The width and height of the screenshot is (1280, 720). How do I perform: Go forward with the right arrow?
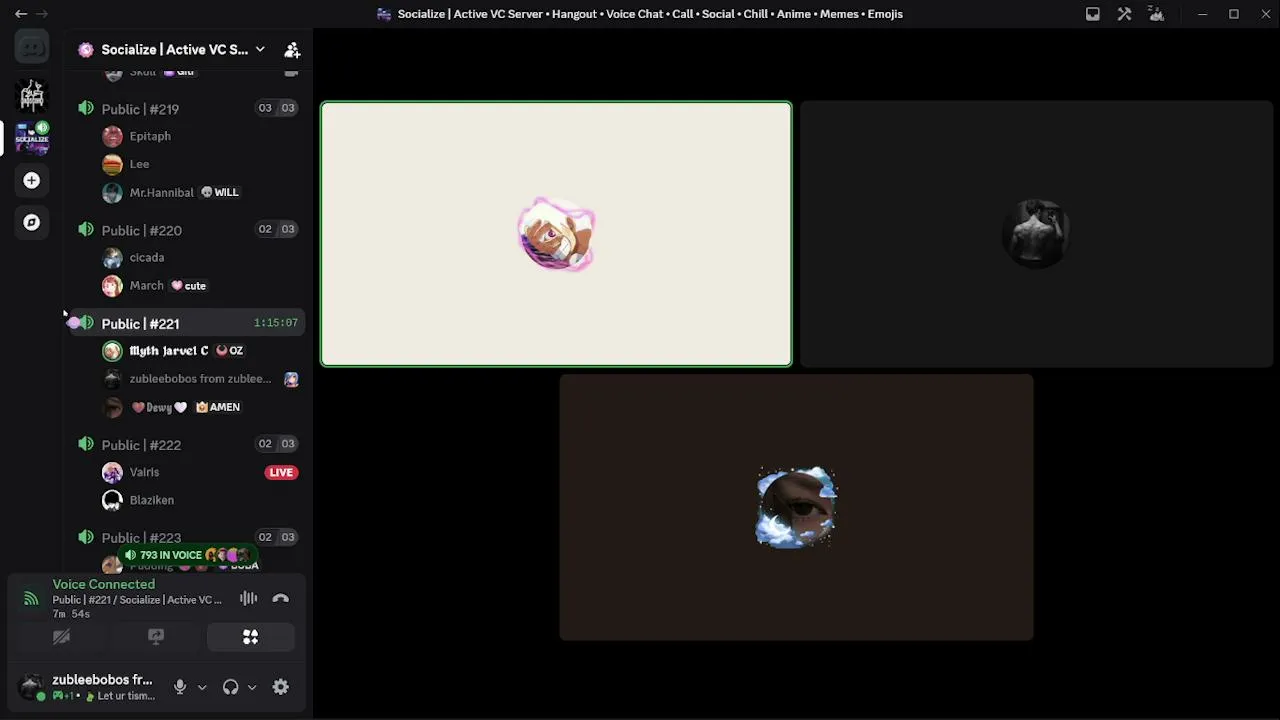[x=42, y=14]
